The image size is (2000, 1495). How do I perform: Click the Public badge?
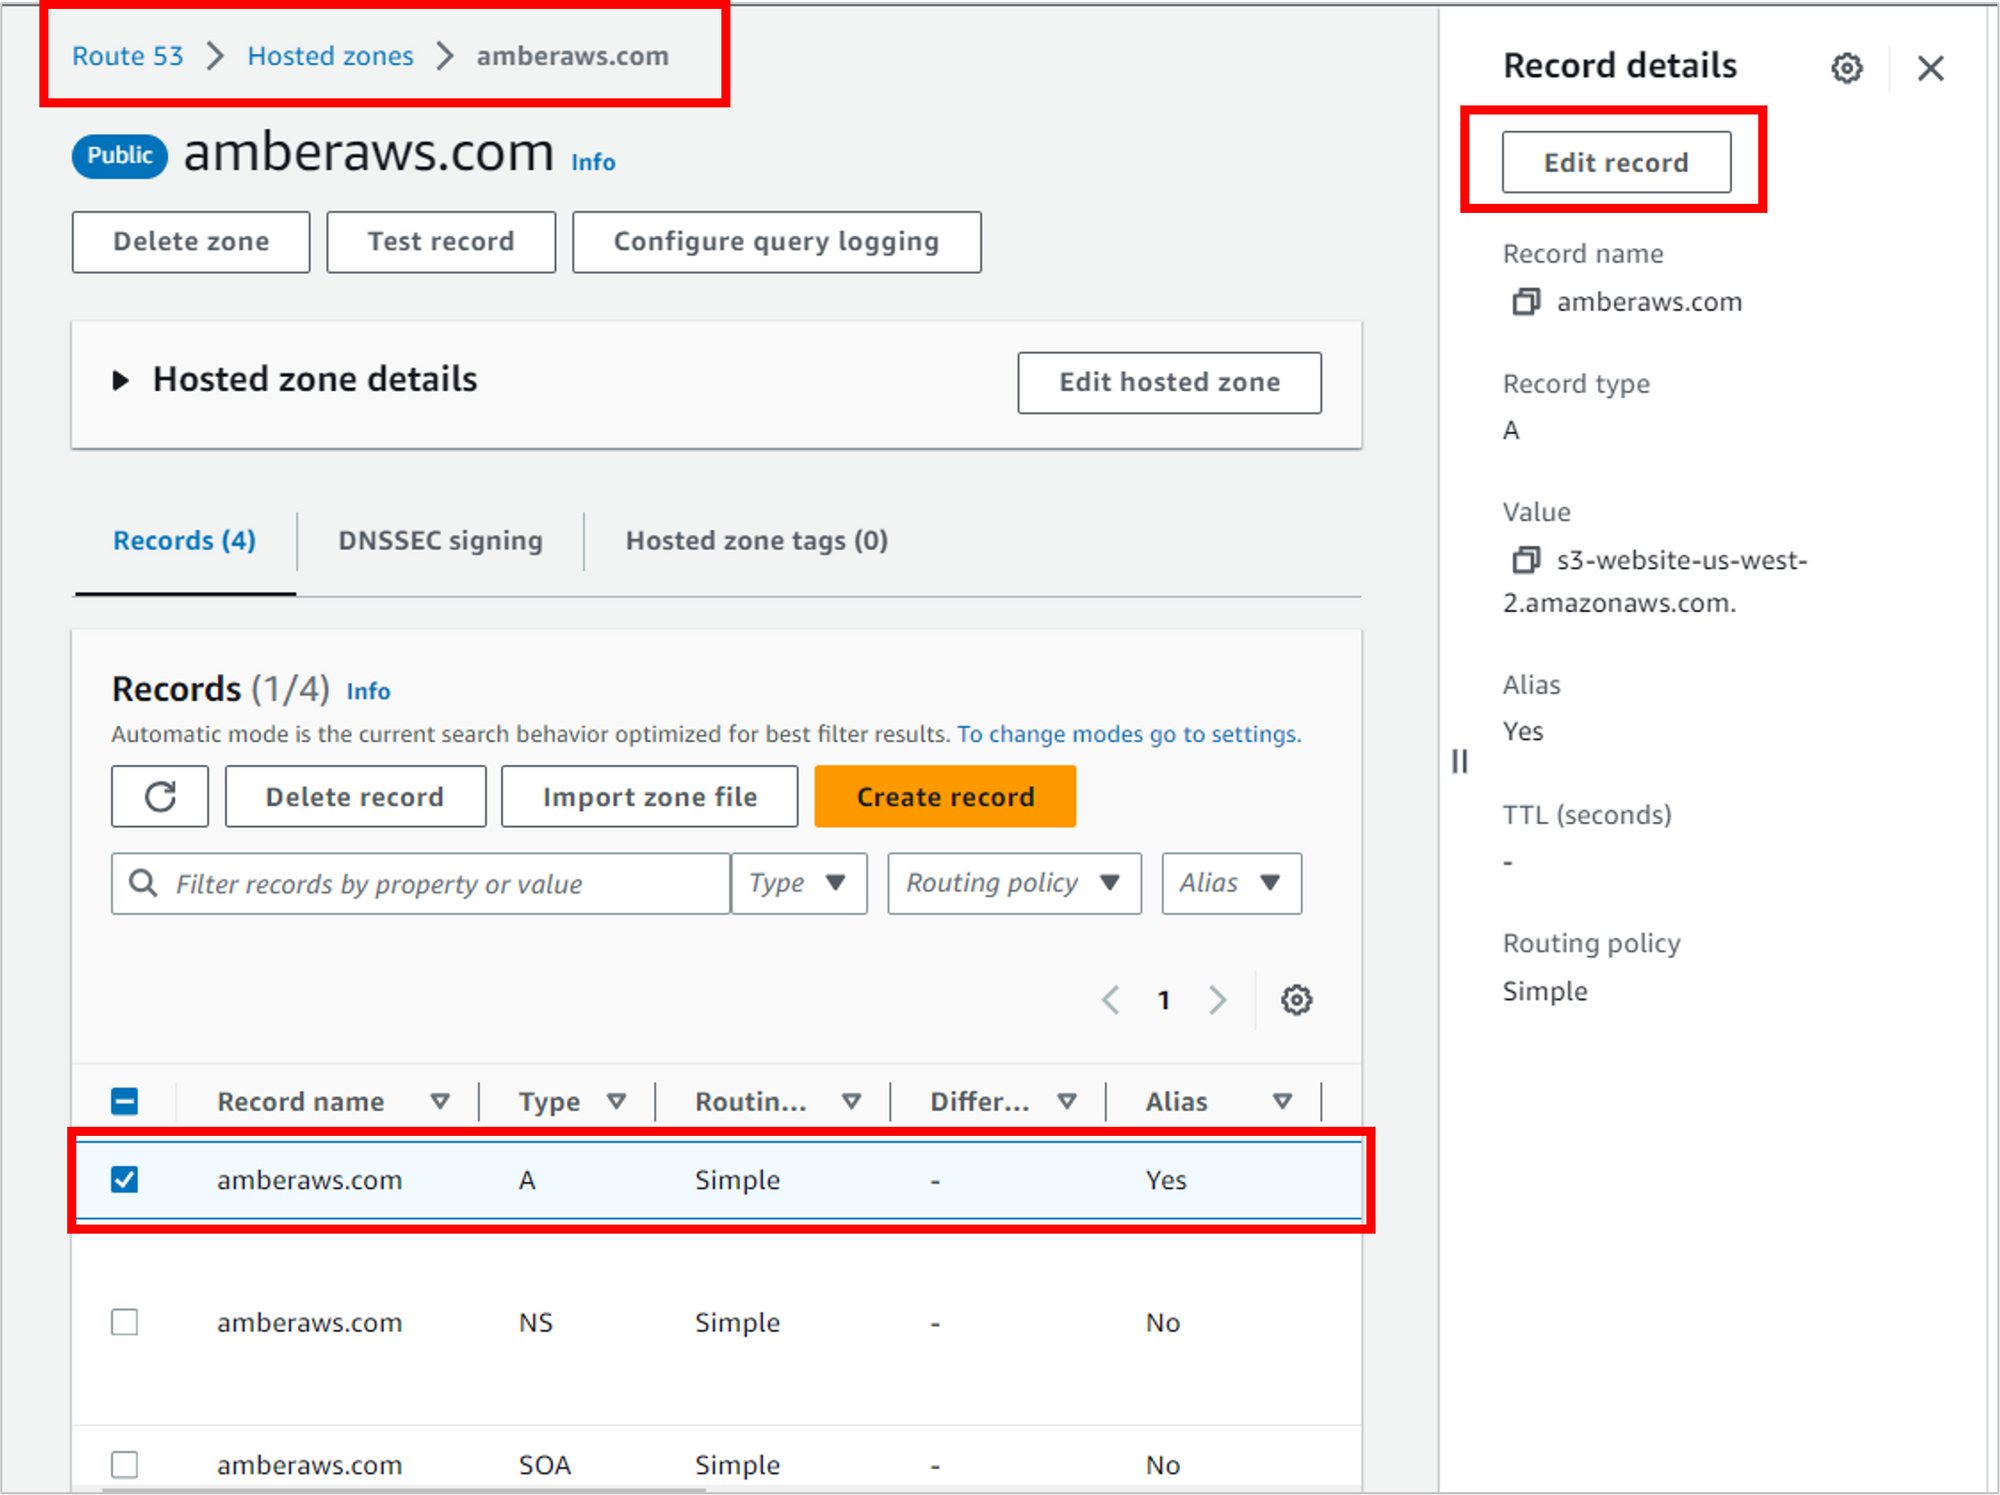(119, 155)
